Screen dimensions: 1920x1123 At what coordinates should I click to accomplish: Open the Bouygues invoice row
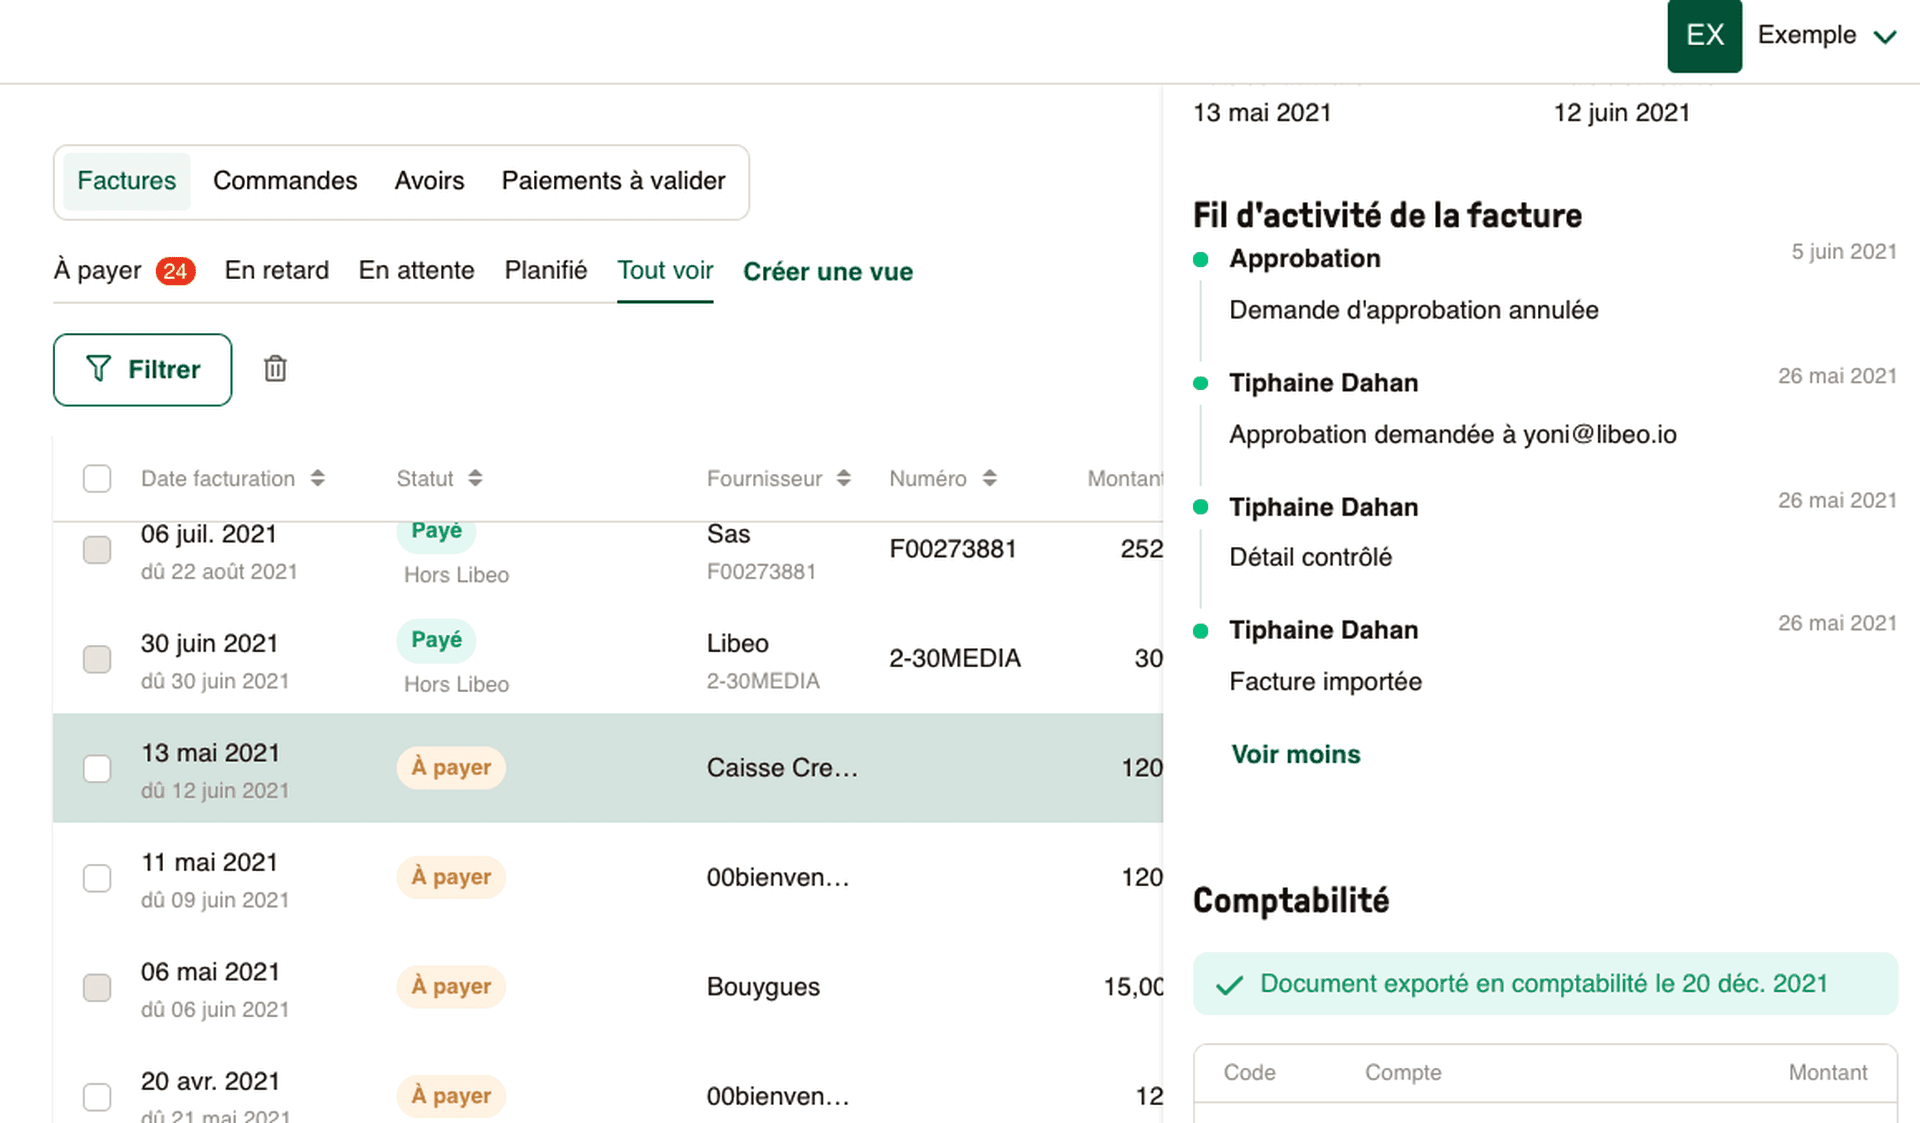pyautogui.click(x=763, y=987)
